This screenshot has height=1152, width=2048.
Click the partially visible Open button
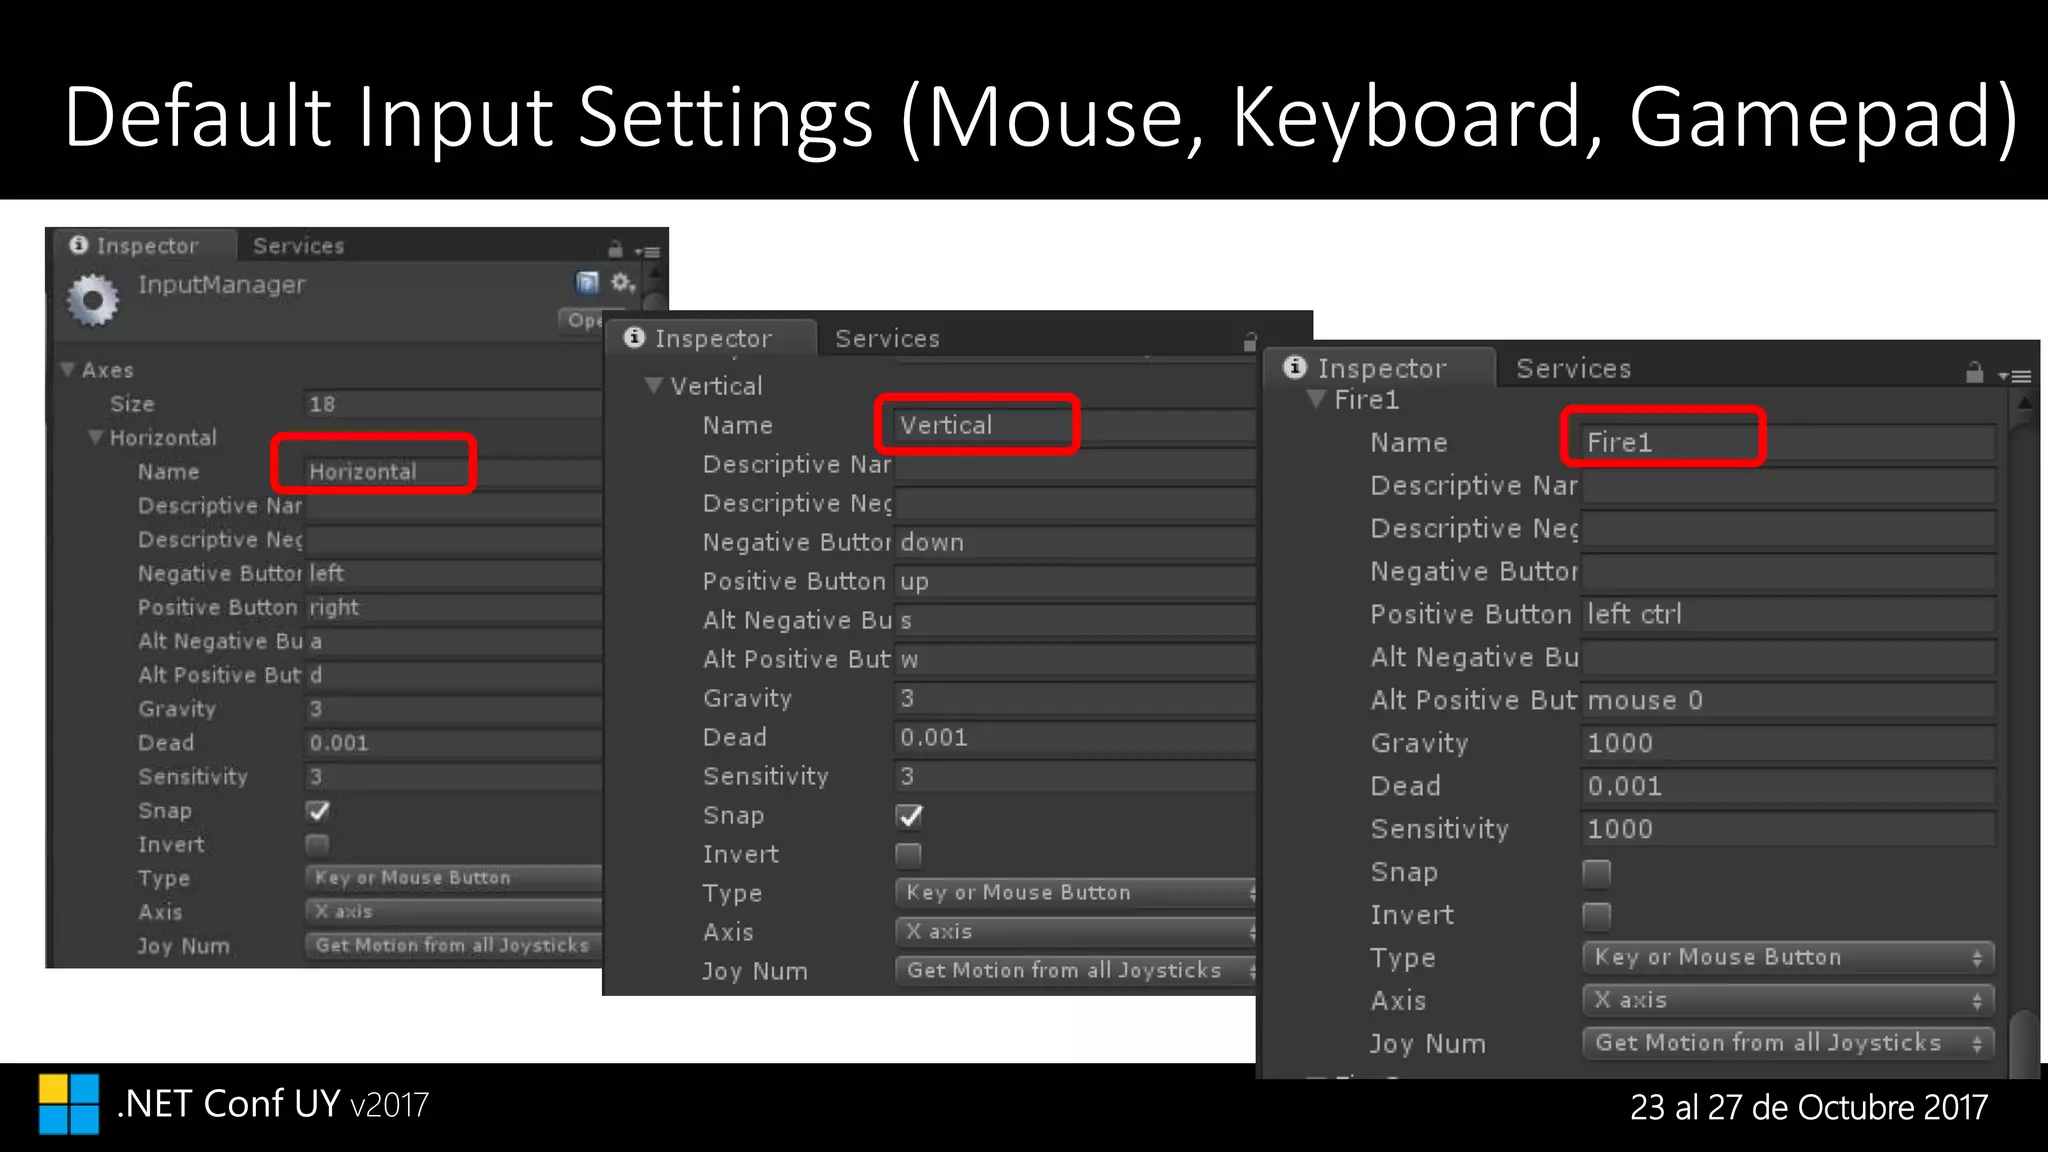582,320
